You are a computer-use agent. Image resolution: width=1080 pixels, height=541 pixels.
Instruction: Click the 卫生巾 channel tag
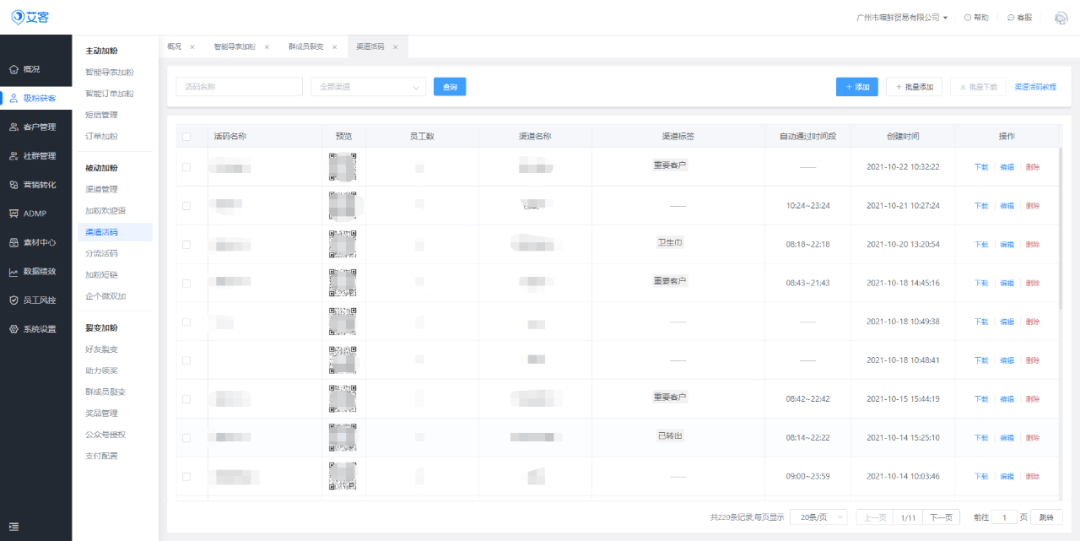tap(670, 243)
